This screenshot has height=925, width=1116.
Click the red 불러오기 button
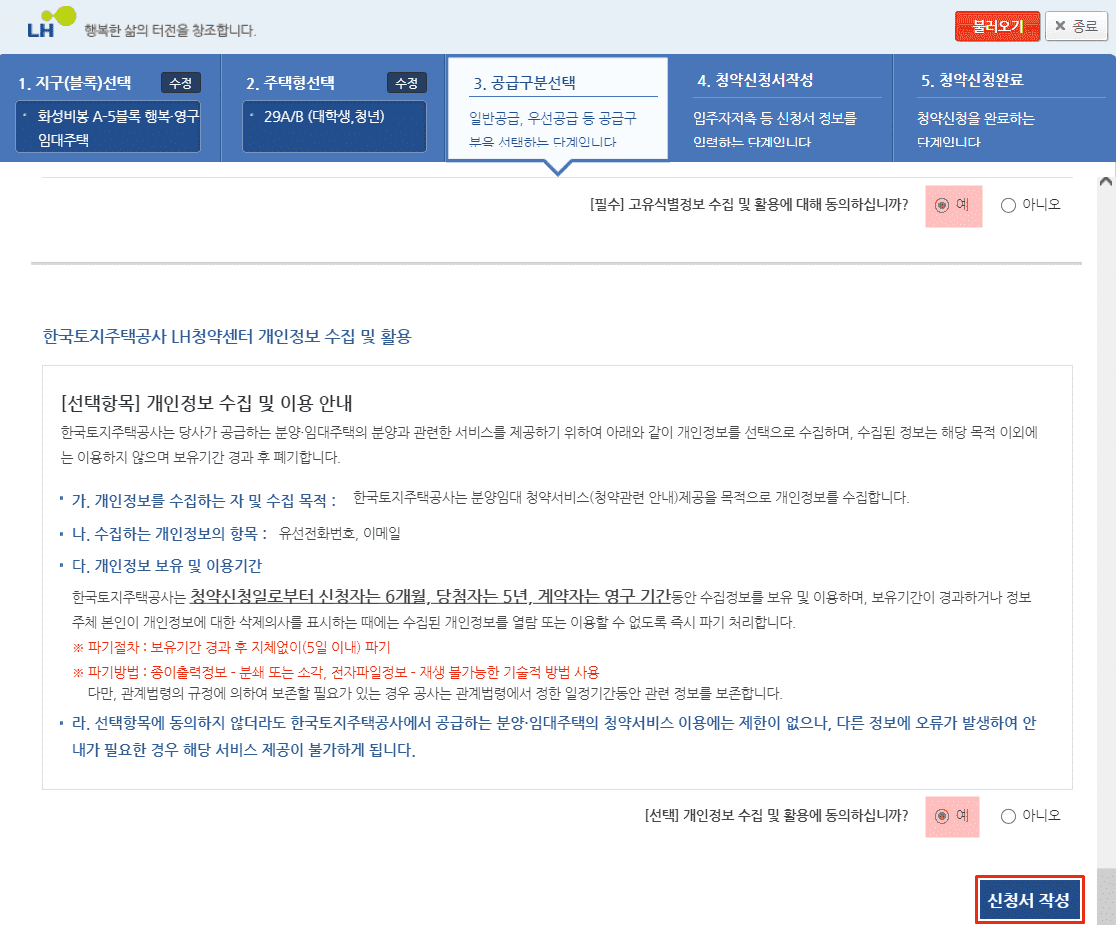[x=997, y=26]
